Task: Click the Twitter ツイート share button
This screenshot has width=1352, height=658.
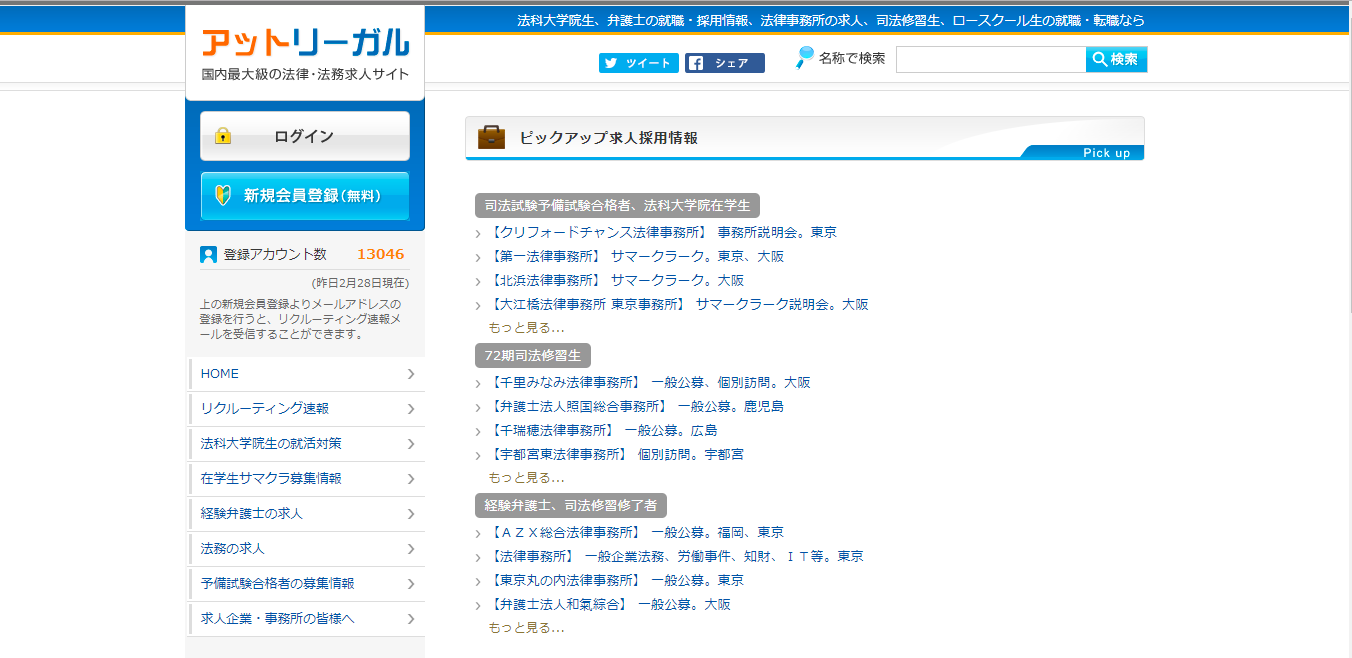Action: tap(638, 63)
